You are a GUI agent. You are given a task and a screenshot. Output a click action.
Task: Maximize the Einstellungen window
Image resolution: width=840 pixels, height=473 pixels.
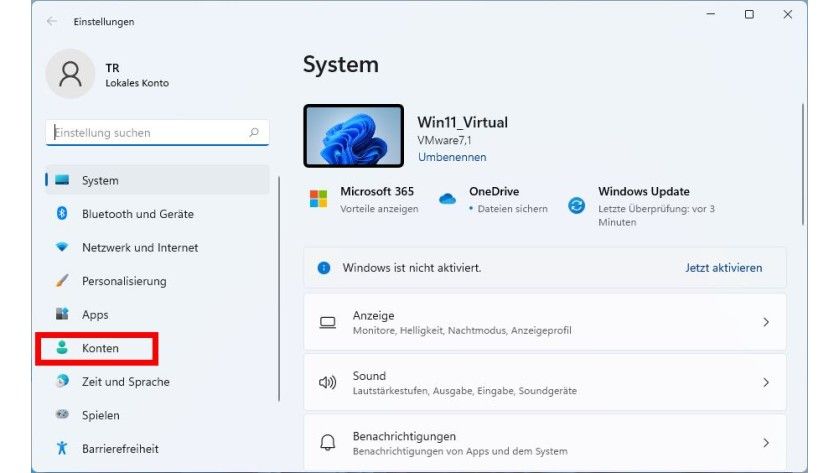coord(749,14)
